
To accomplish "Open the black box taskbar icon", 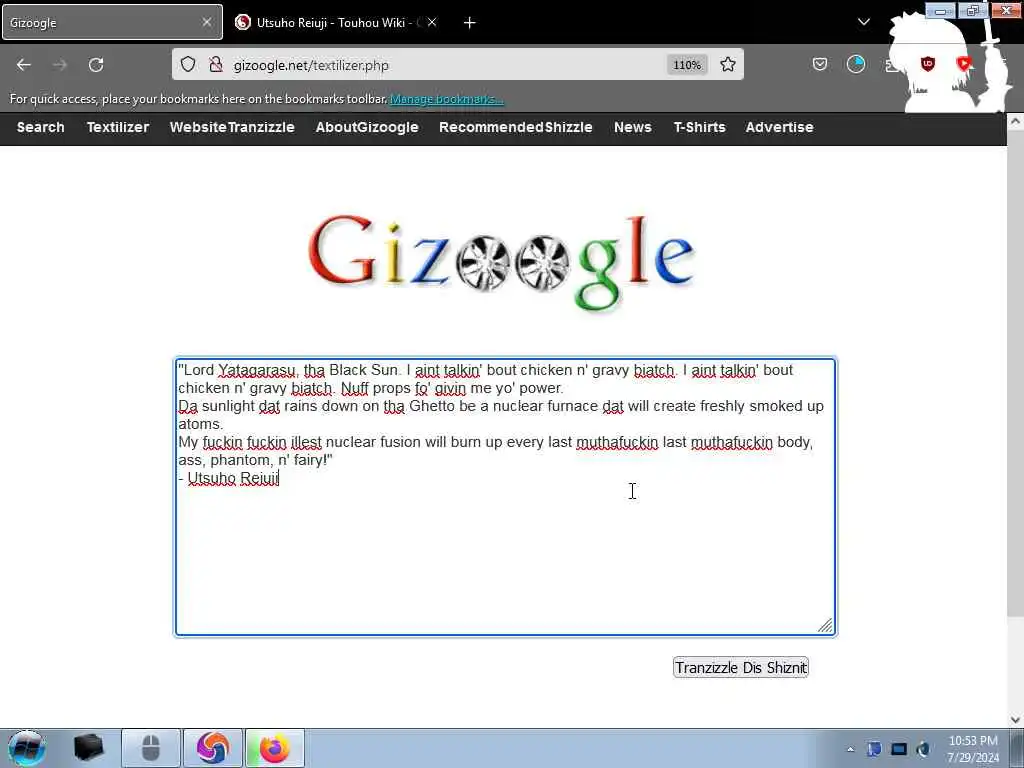I will tap(89, 748).
